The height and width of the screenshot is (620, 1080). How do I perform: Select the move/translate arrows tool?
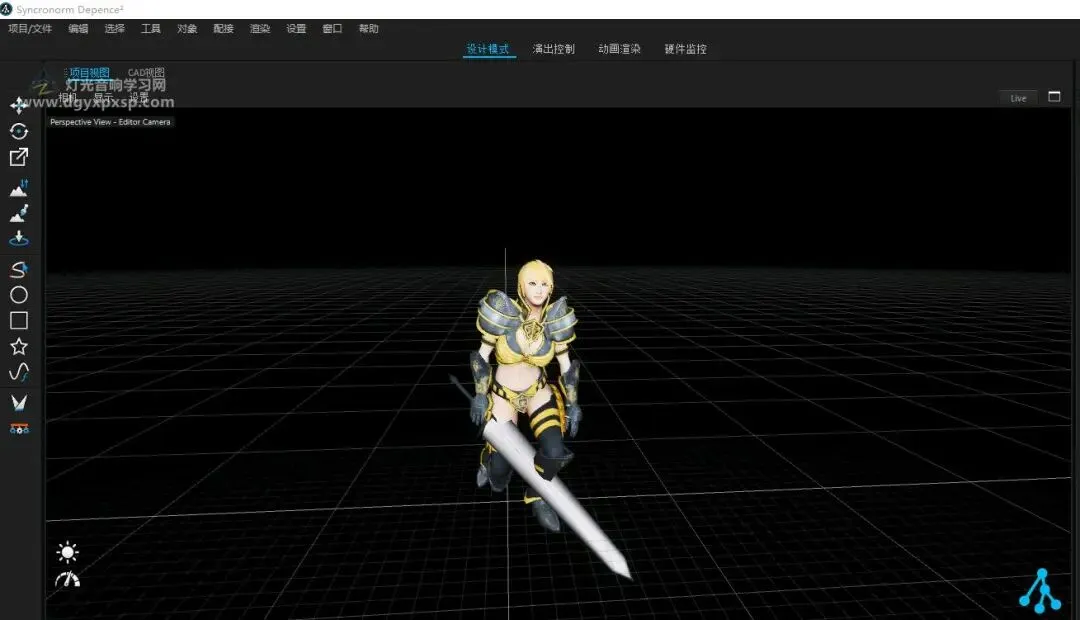click(x=19, y=105)
